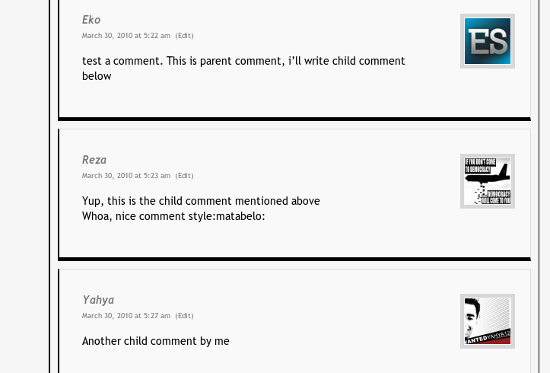Click Reza's airplane avatar image
The height and width of the screenshot is (373, 550).
(x=487, y=181)
